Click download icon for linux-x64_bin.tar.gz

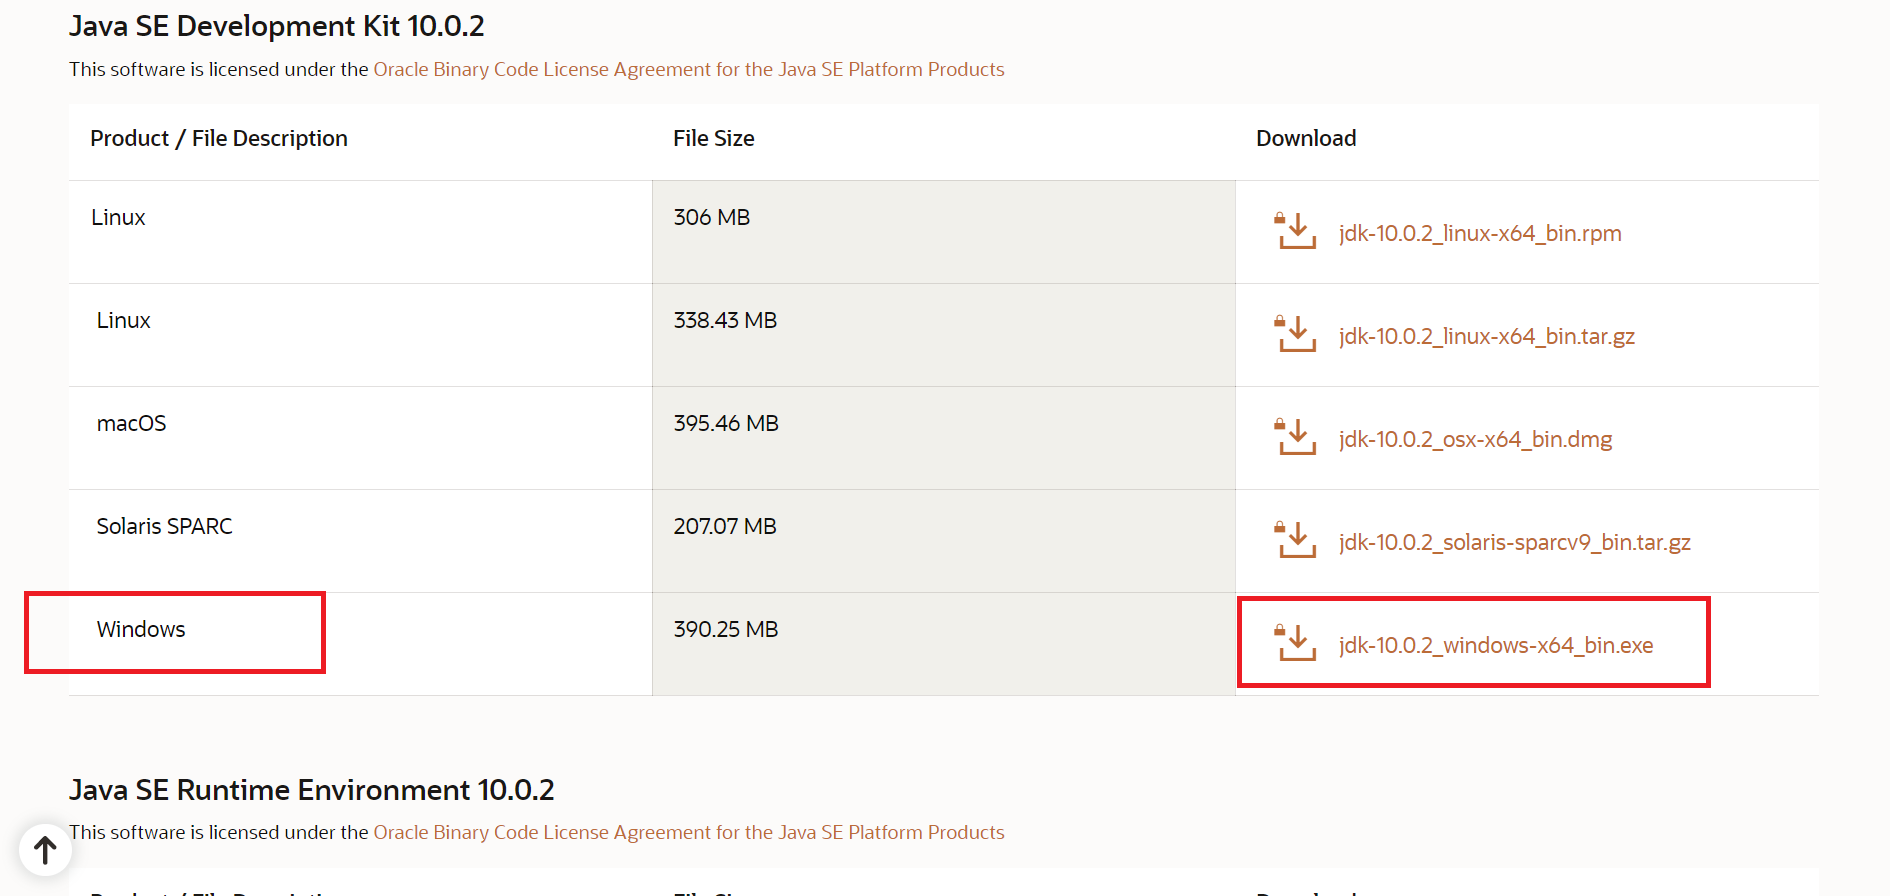click(1296, 334)
